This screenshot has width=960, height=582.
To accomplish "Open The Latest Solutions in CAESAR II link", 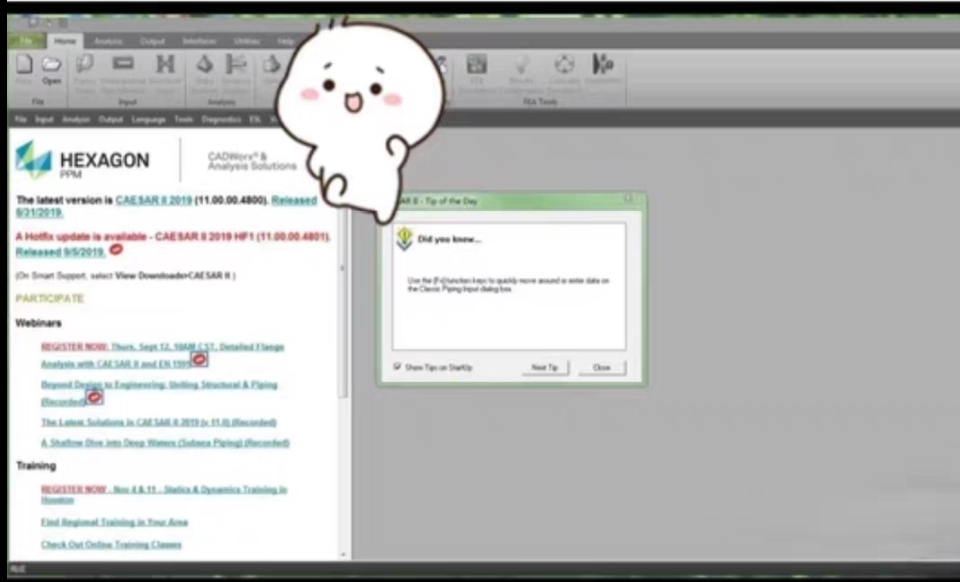I will [x=159, y=422].
